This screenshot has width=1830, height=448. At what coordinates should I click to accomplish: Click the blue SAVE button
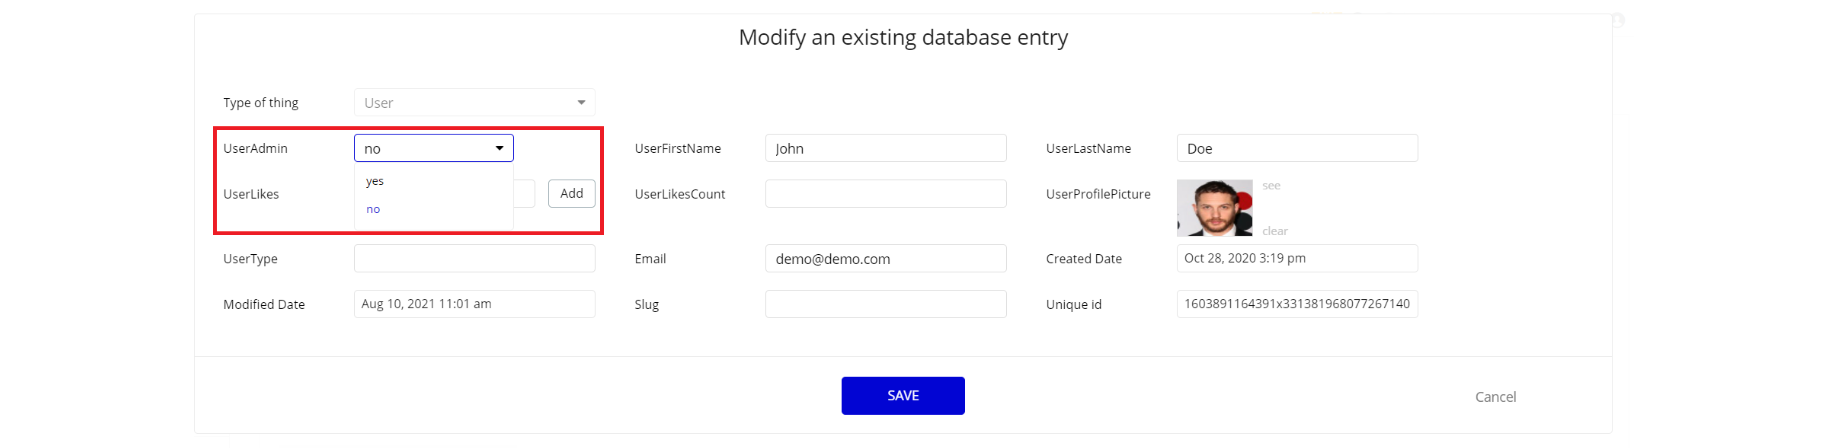903,396
